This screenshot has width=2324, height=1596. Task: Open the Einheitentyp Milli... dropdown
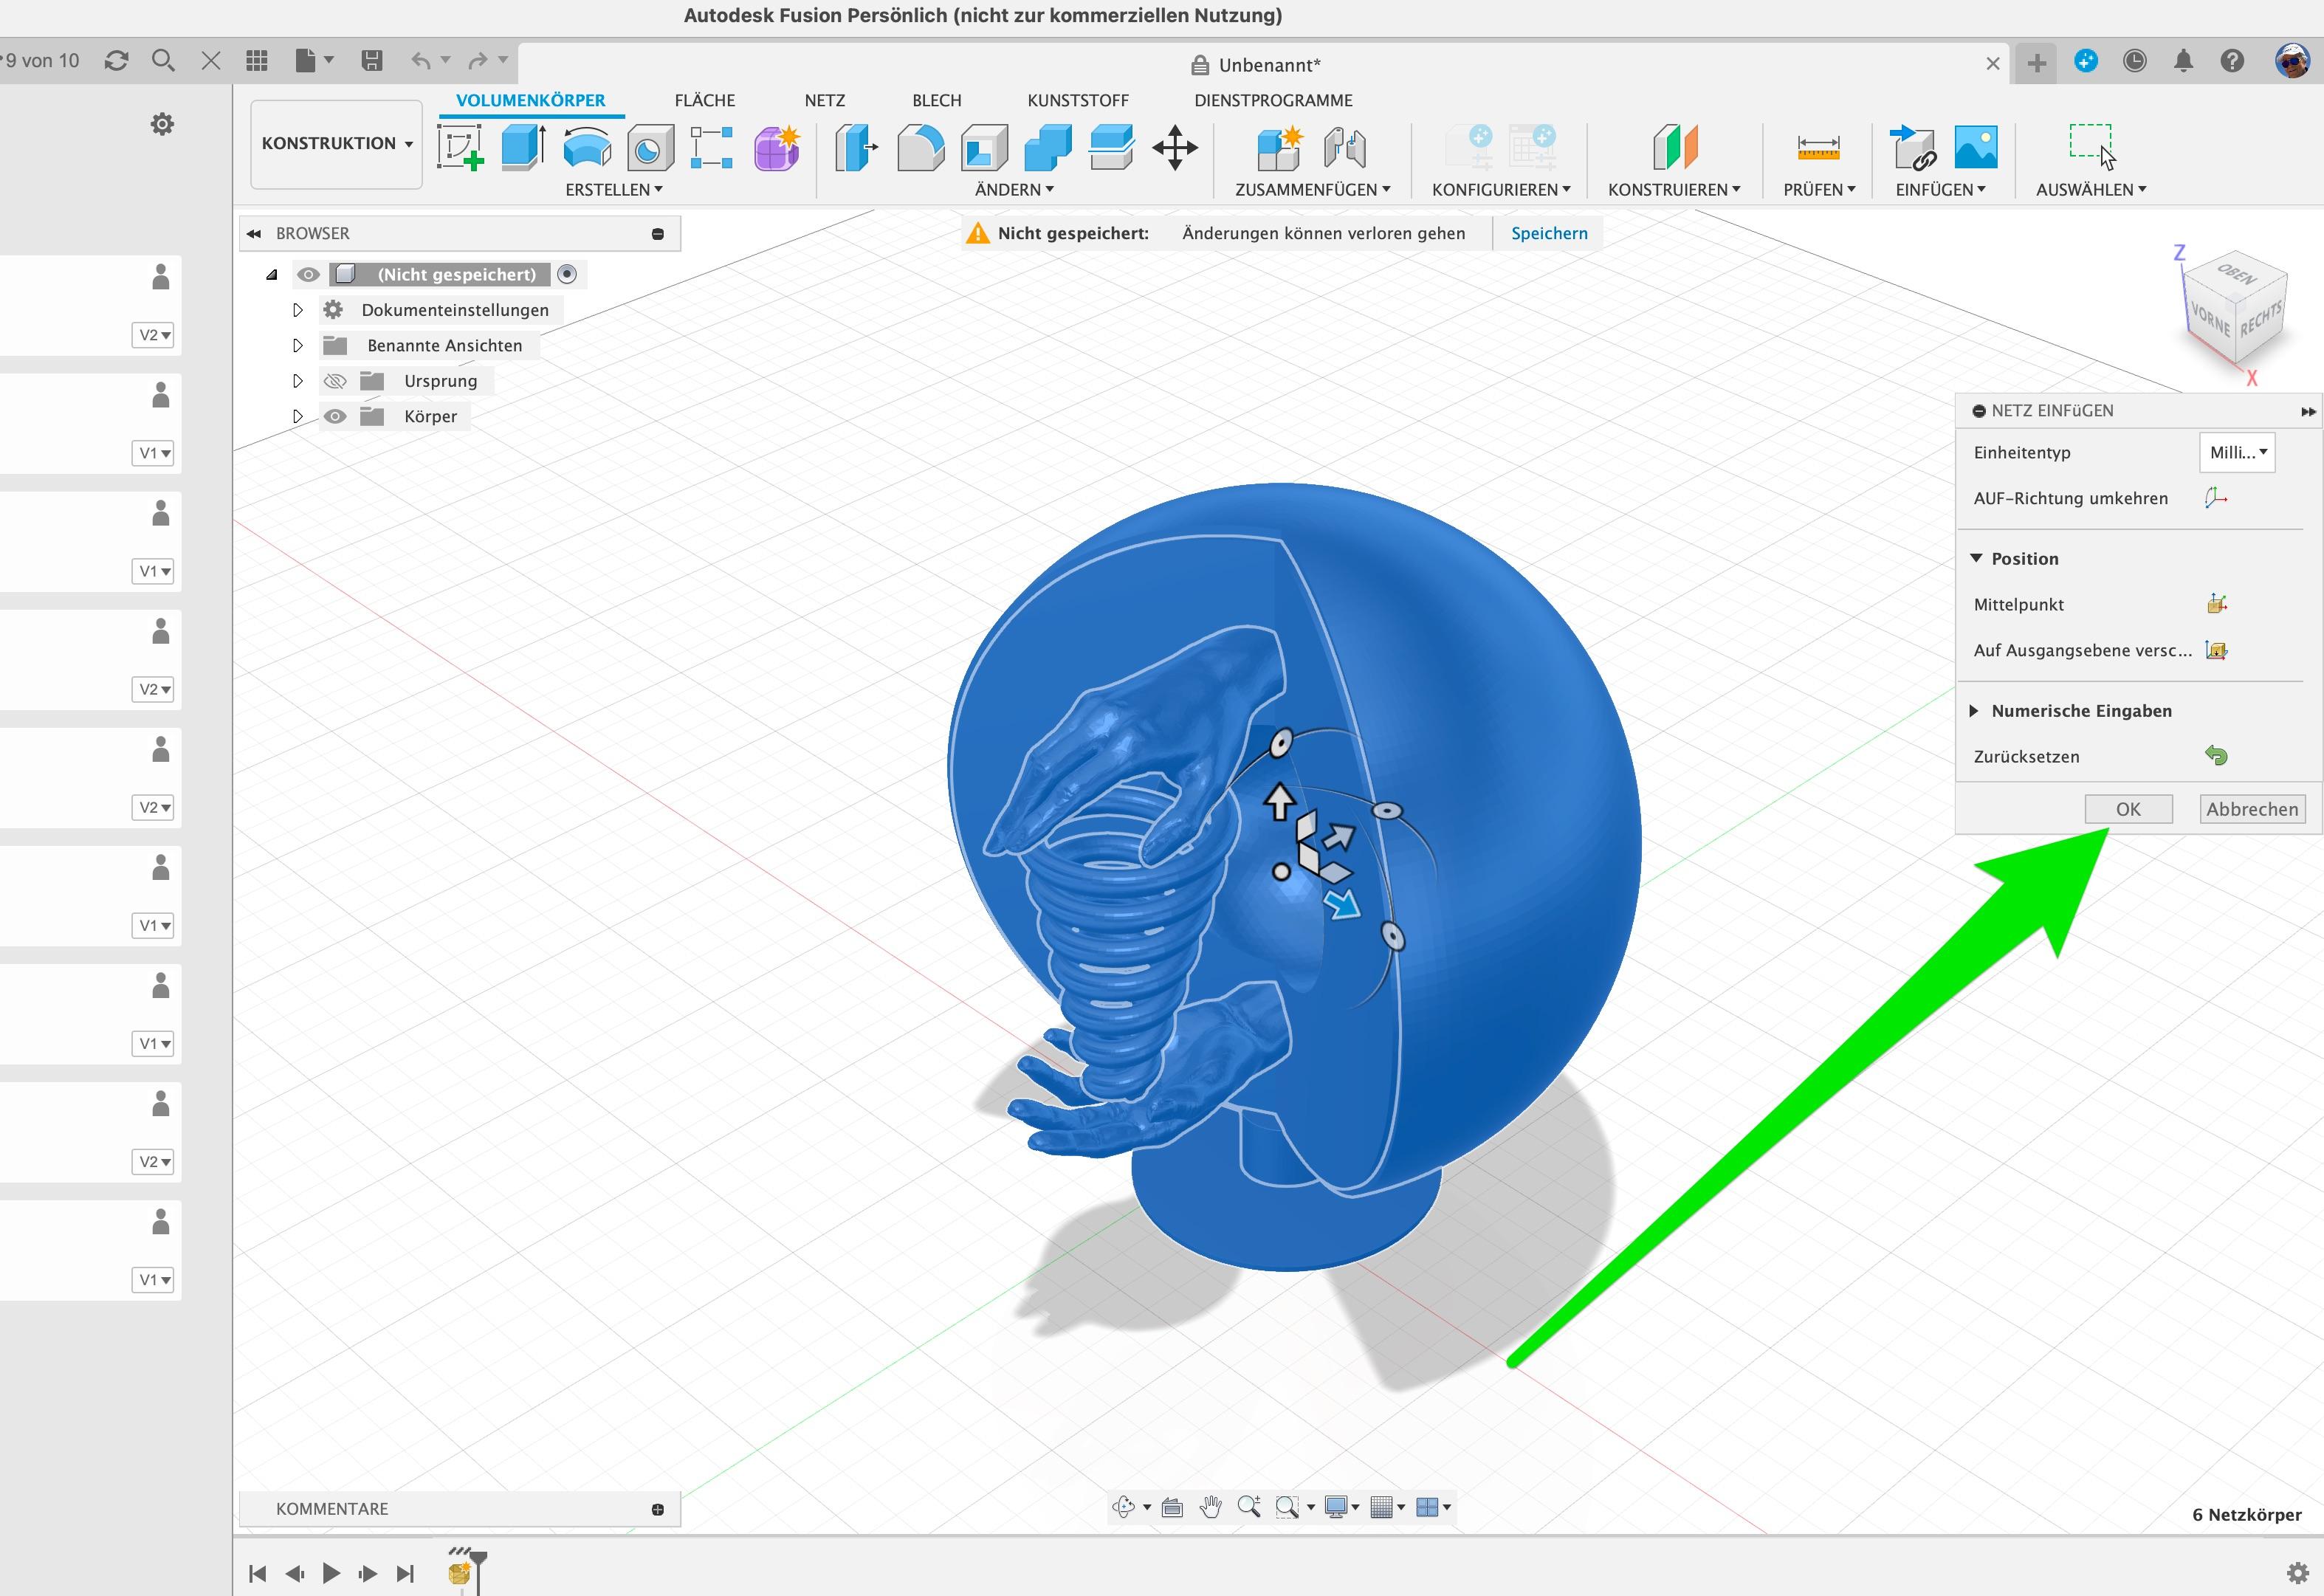(2237, 452)
